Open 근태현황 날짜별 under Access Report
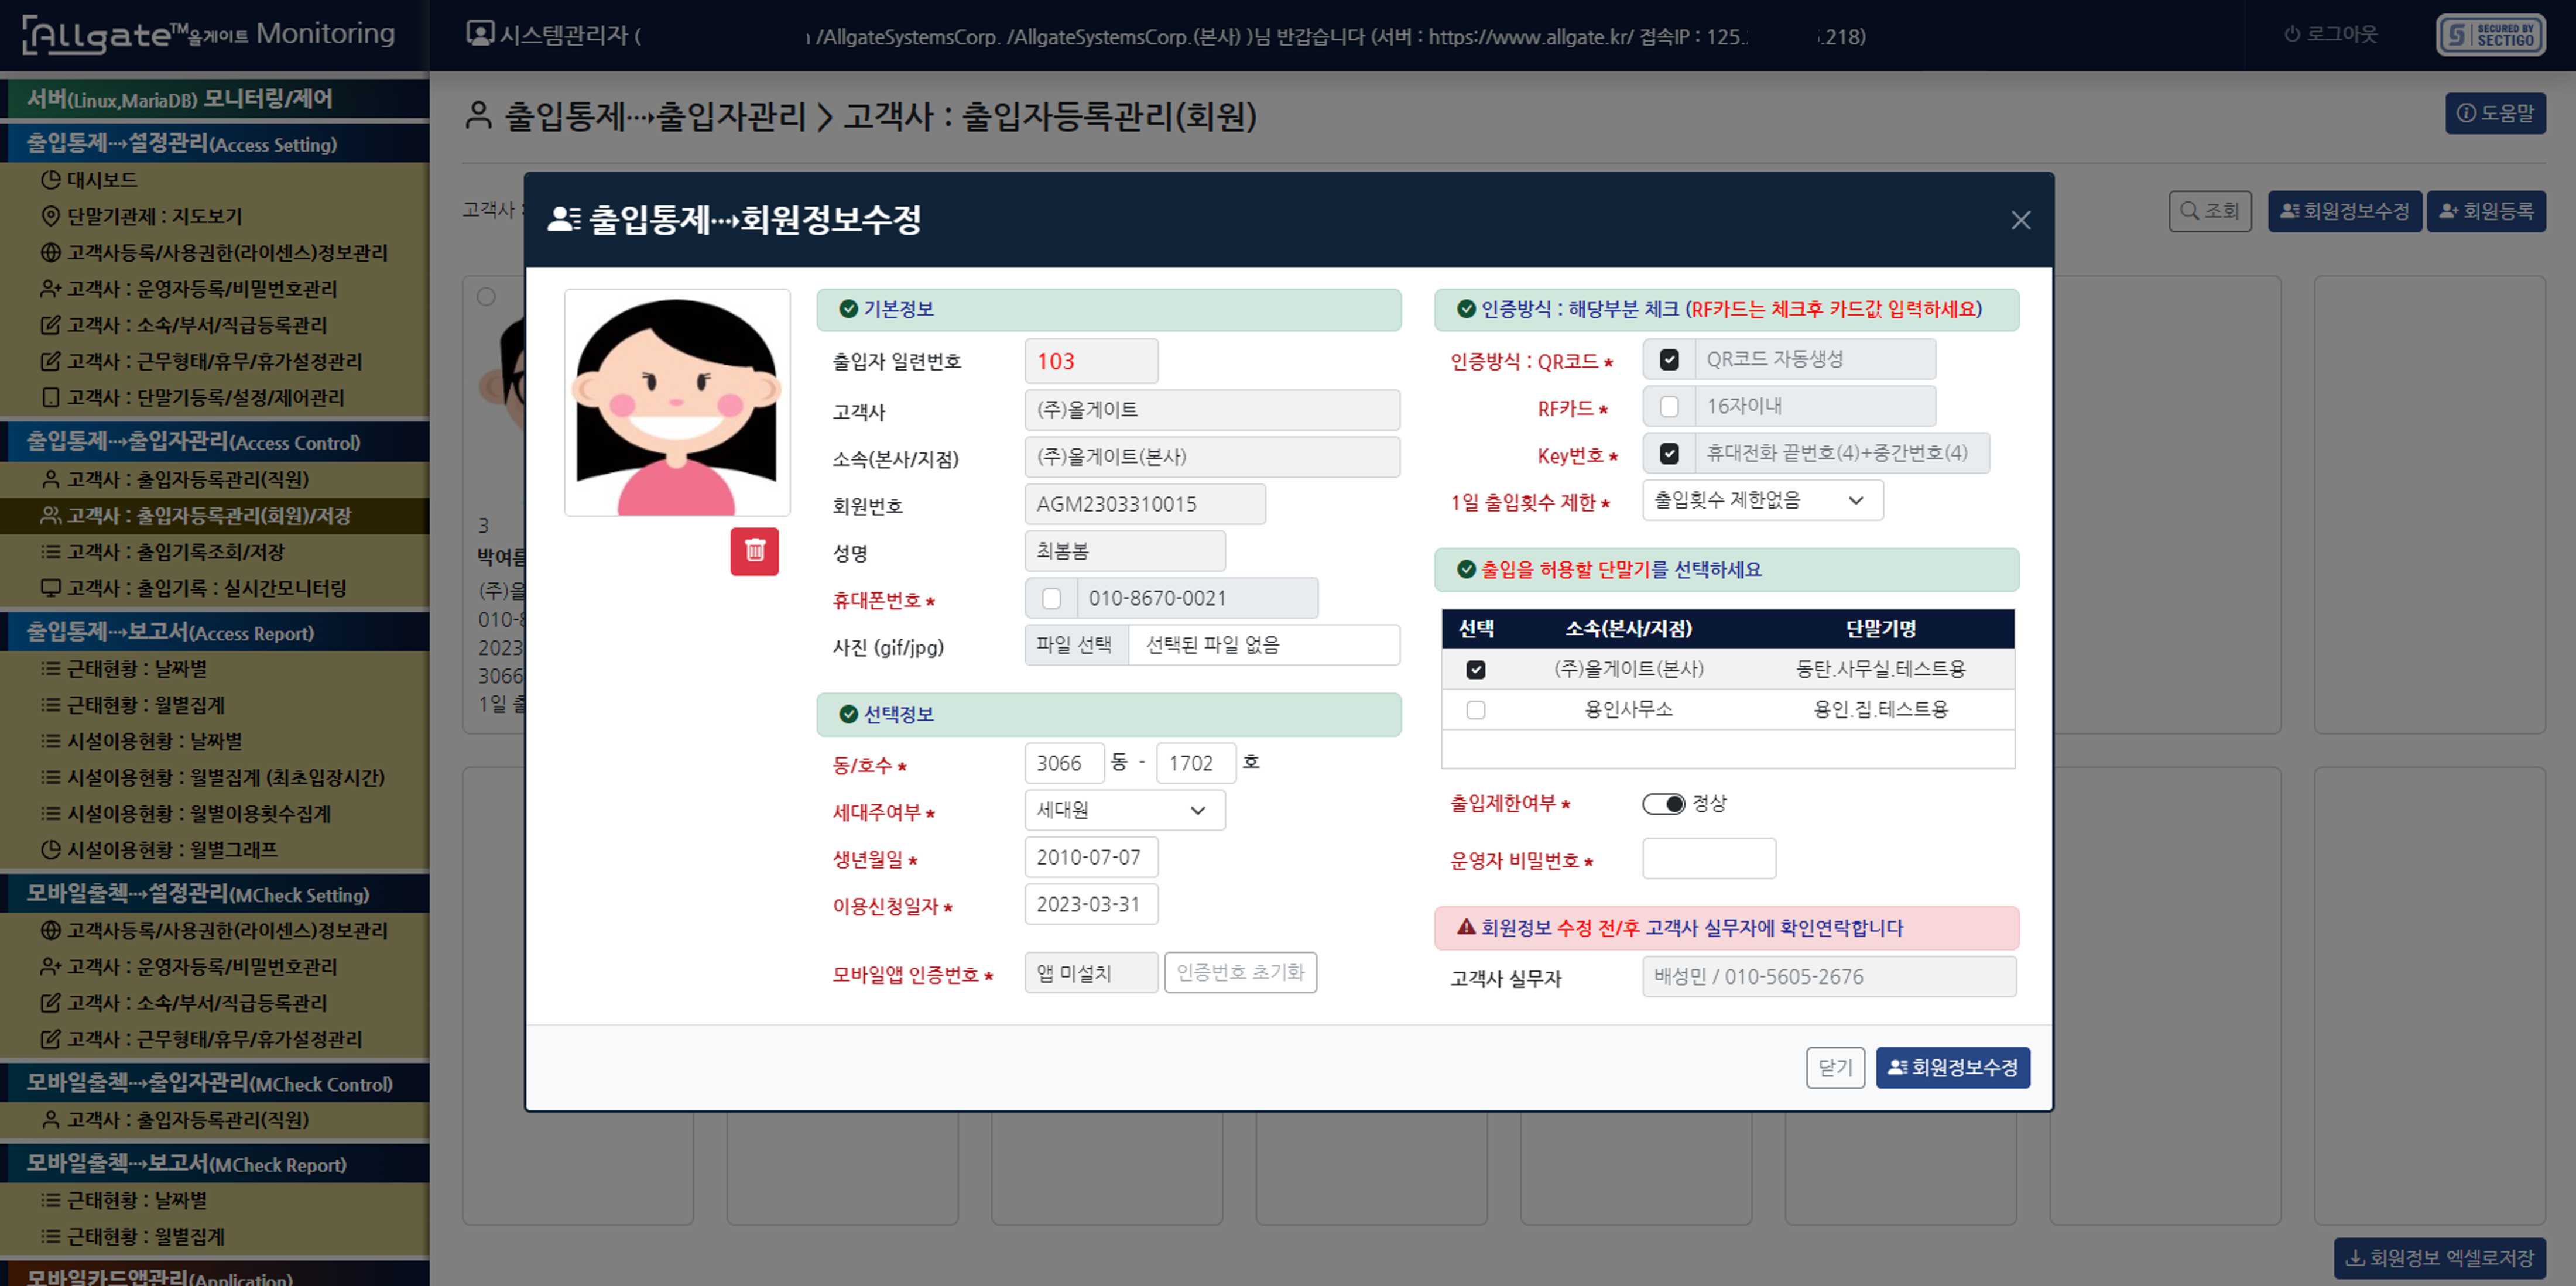 coord(124,668)
